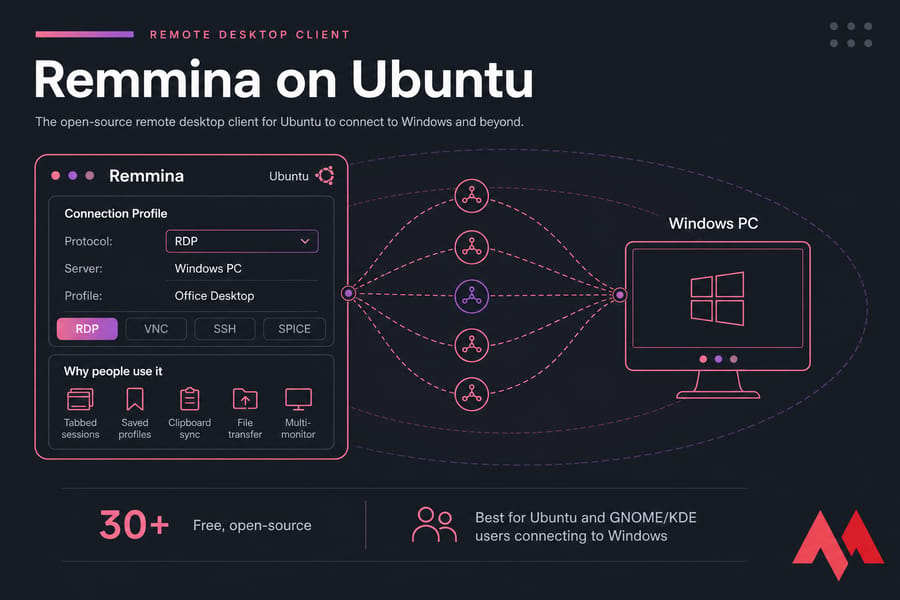Click the connection endpoint dot on Remmina panel edge
Image resolution: width=900 pixels, height=600 pixels.
(348, 294)
